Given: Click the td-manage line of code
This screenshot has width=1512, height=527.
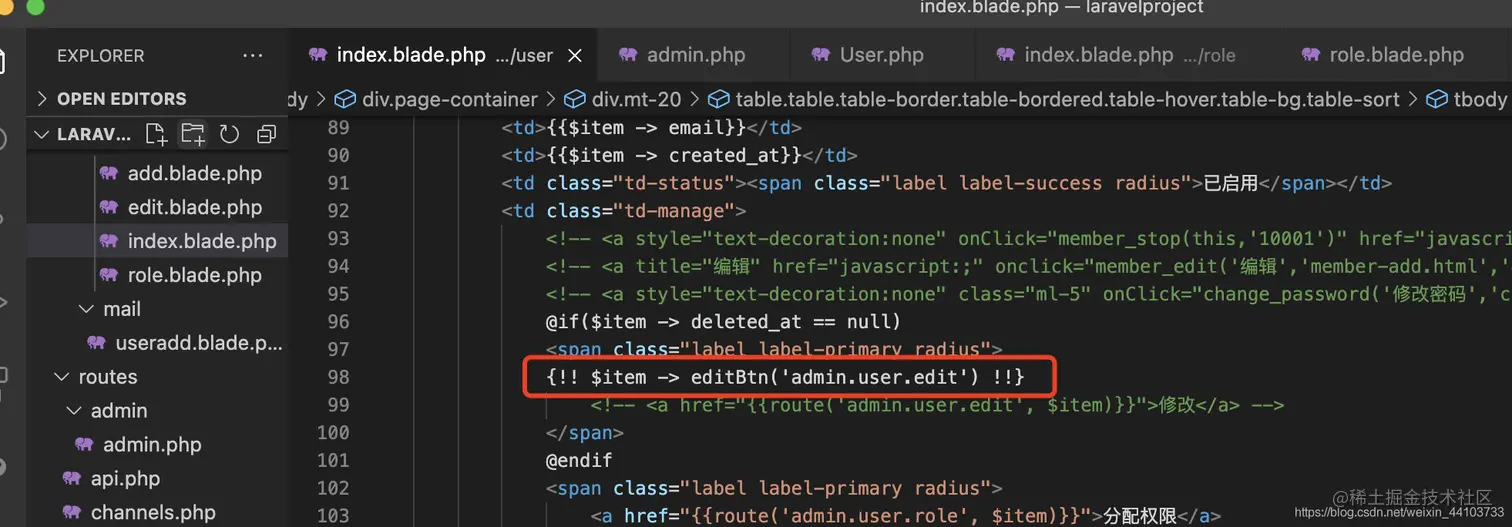Looking at the screenshot, I should (624, 211).
